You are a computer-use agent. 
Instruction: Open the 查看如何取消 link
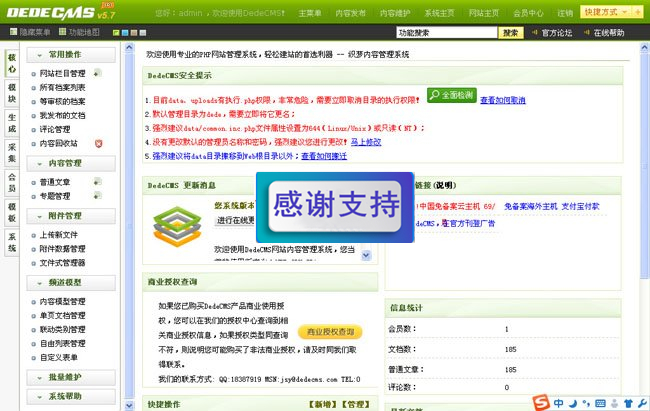pos(503,100)
